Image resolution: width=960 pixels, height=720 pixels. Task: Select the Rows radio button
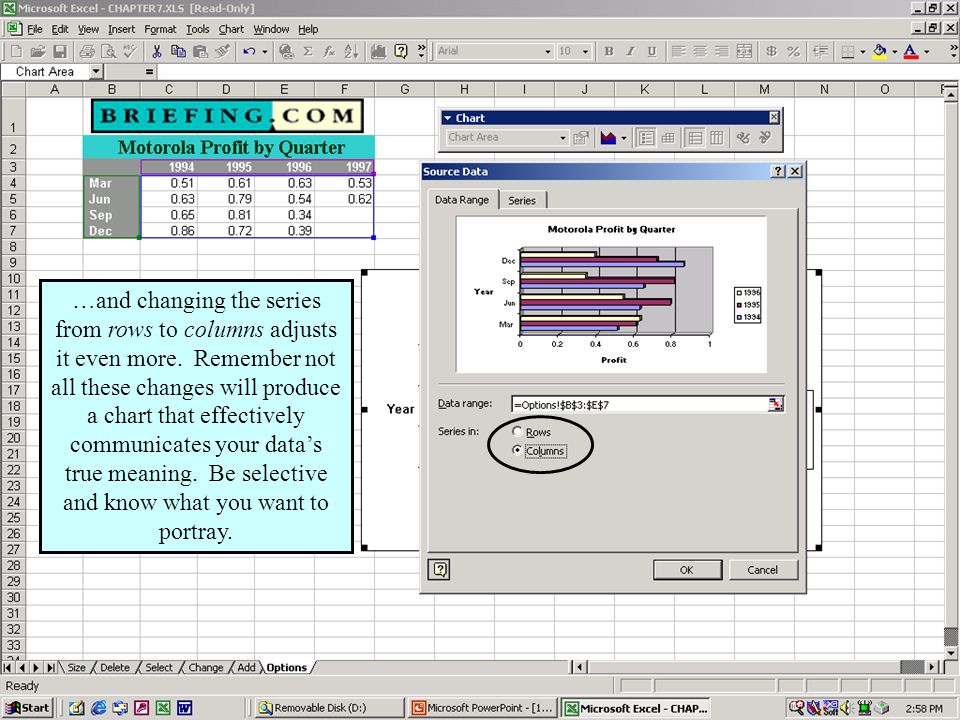pyautogui.click(x=517, y=432)
